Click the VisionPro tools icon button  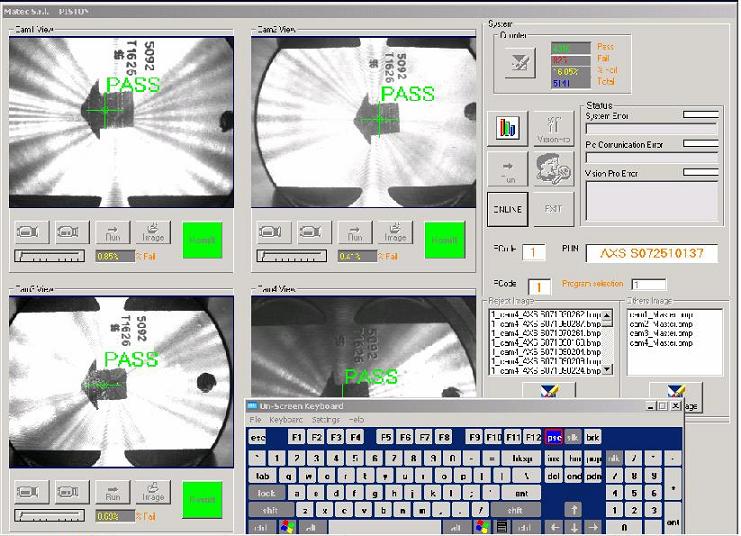(x=553, y=128)
